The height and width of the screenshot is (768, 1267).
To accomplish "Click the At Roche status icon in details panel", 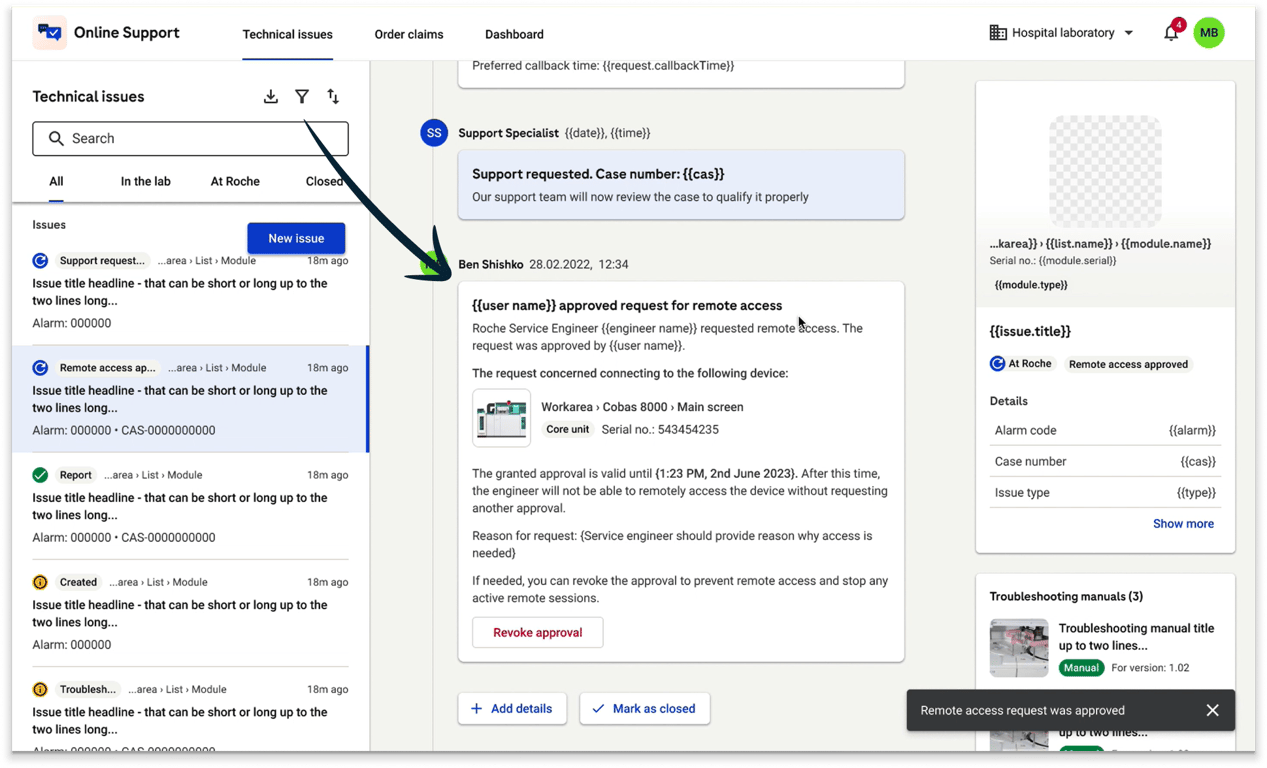I will [x=997, y=364].
